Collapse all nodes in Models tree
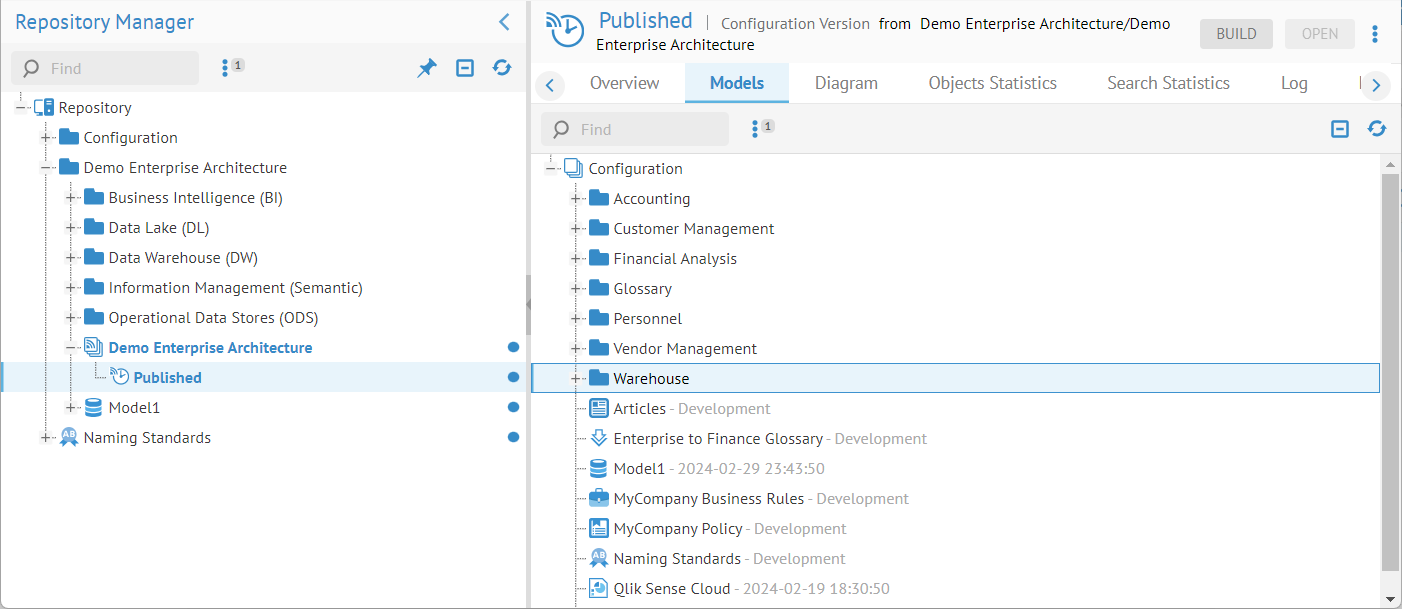This screenshot has height=609, width=1402. [1340, 129]
